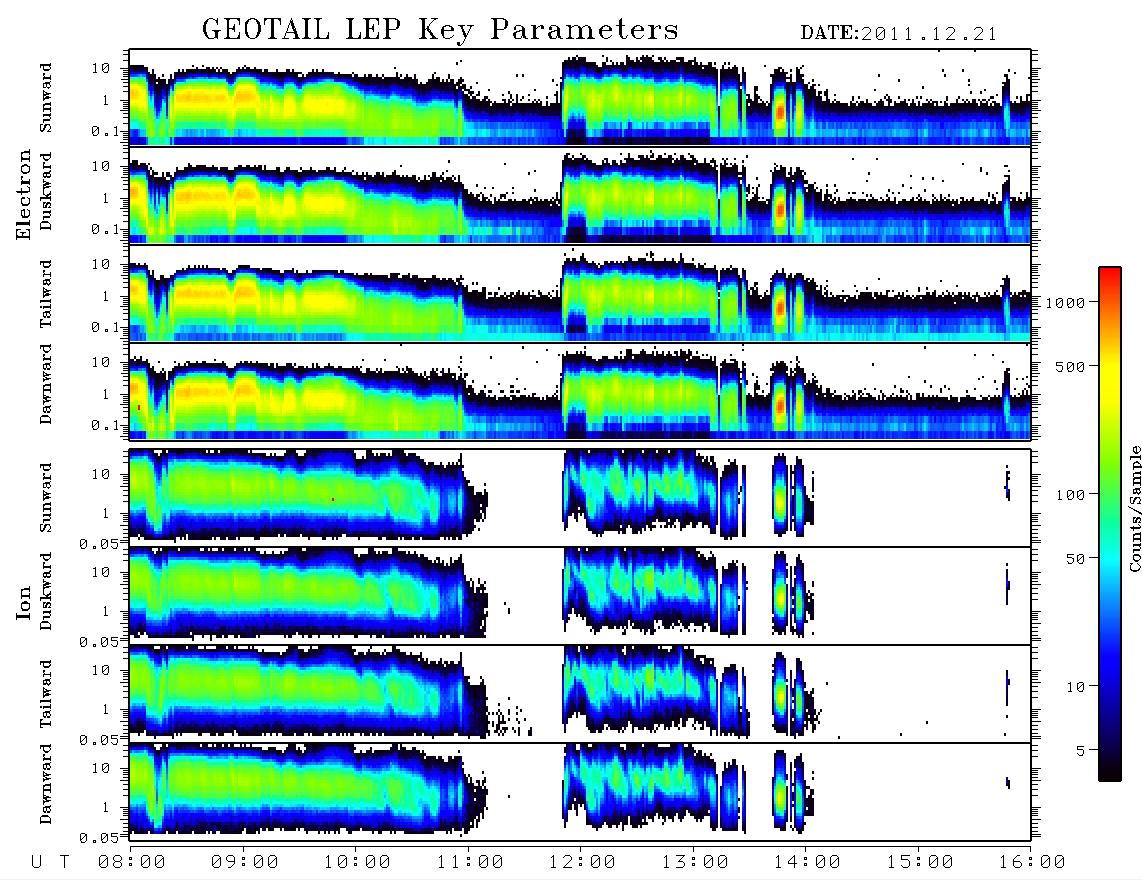The width and height of the screenshot is (1142, 880).
Task: Click the "50" color bar label
Action: pos(1075,559)
